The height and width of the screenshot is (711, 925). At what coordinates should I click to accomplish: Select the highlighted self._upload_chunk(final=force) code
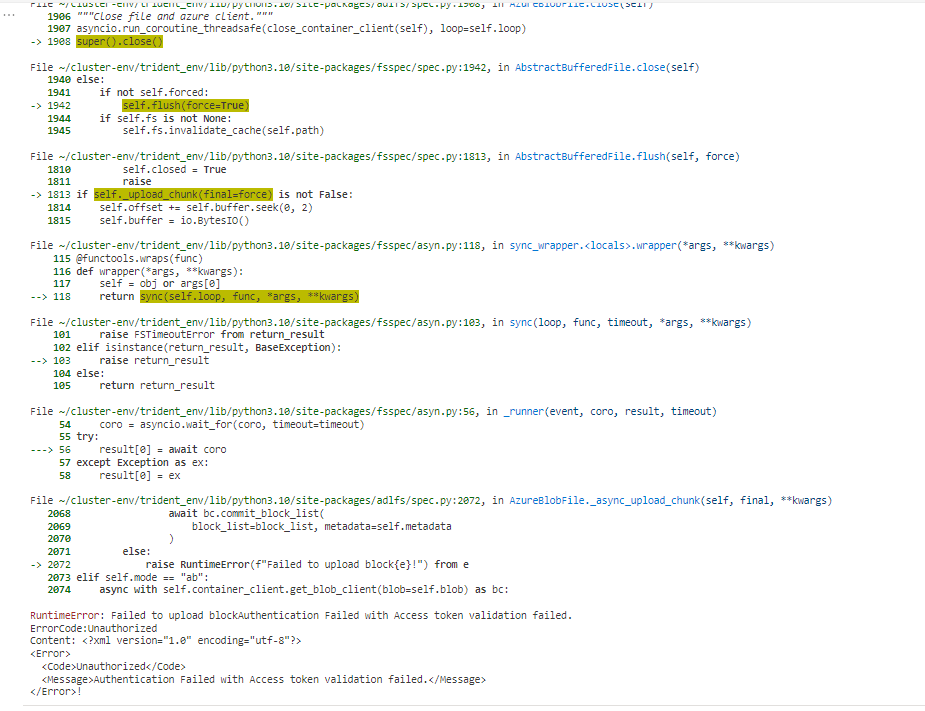point(183,193)
